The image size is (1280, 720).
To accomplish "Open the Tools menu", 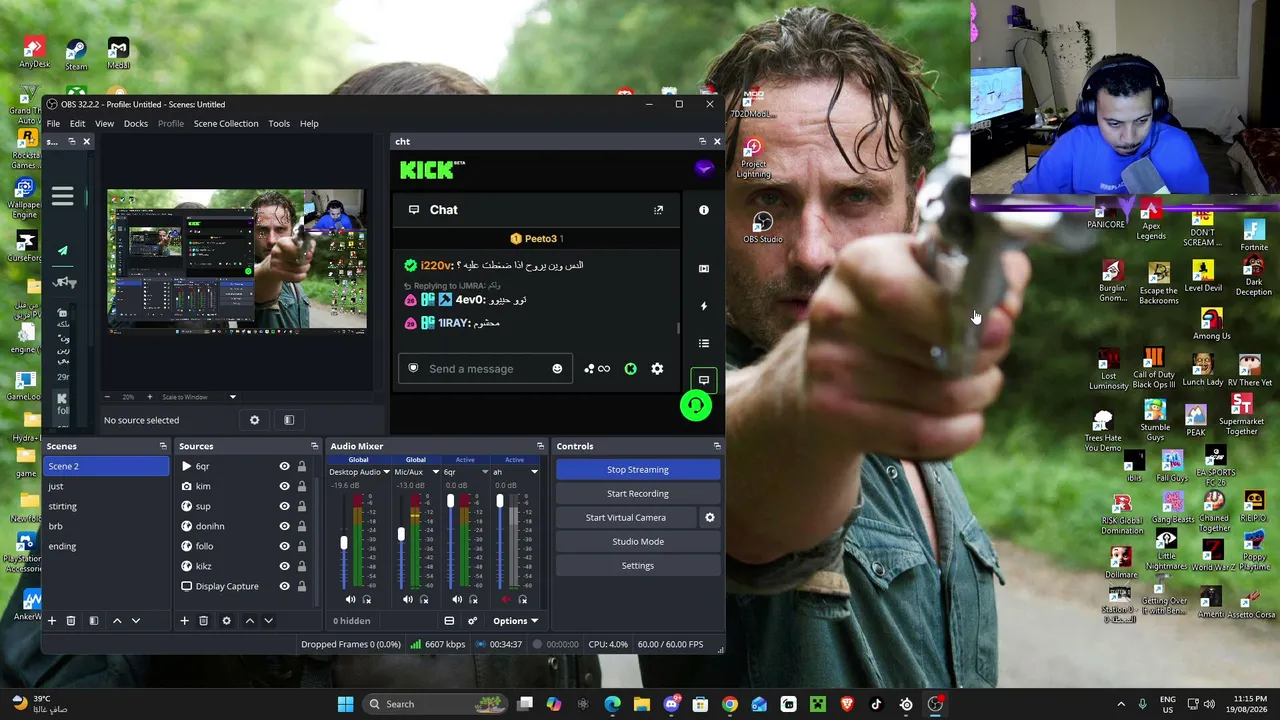I will tap(279, 124).
